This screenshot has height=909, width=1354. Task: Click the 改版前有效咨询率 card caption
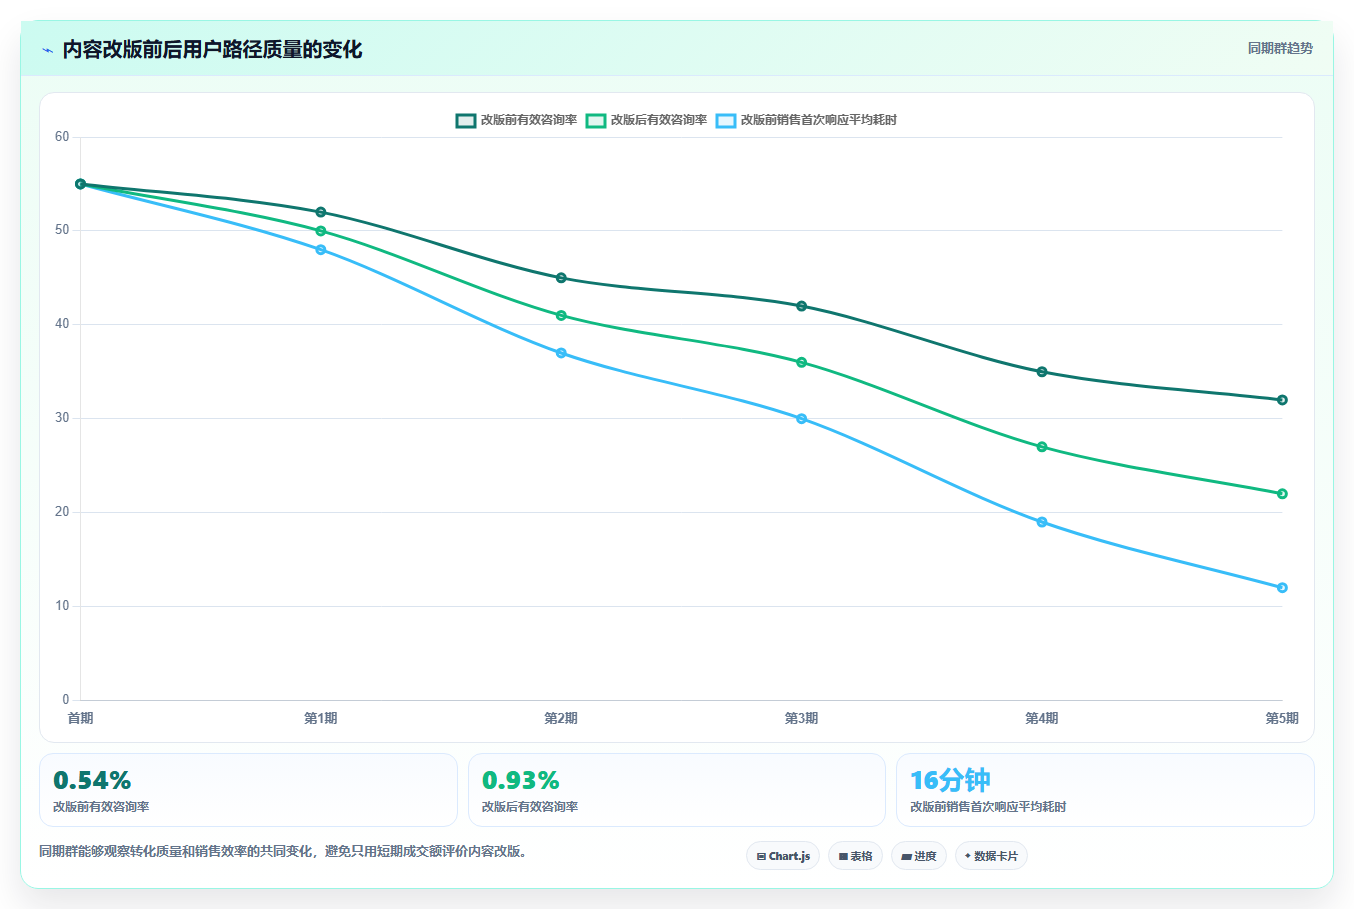[101, 807]
